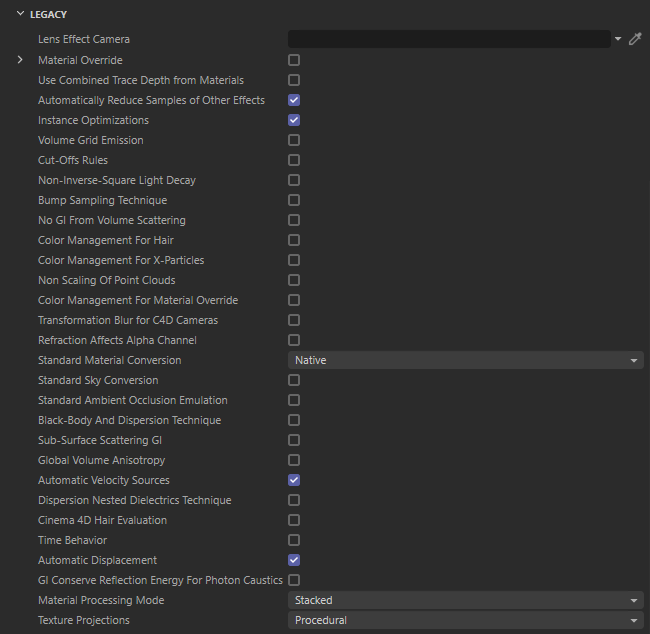The height and width of the screenshot is (634, 650).
Task: Enable Standard Sky Conversion
Action: 294,380
